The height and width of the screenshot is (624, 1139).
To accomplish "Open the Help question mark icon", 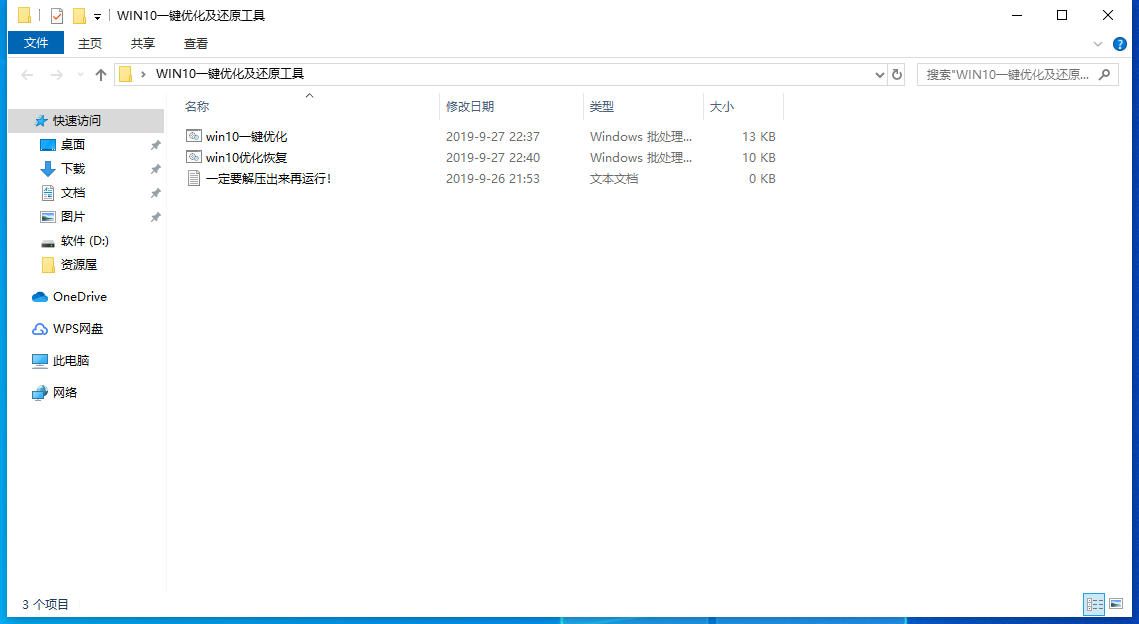I will (x=1119, y=44).
